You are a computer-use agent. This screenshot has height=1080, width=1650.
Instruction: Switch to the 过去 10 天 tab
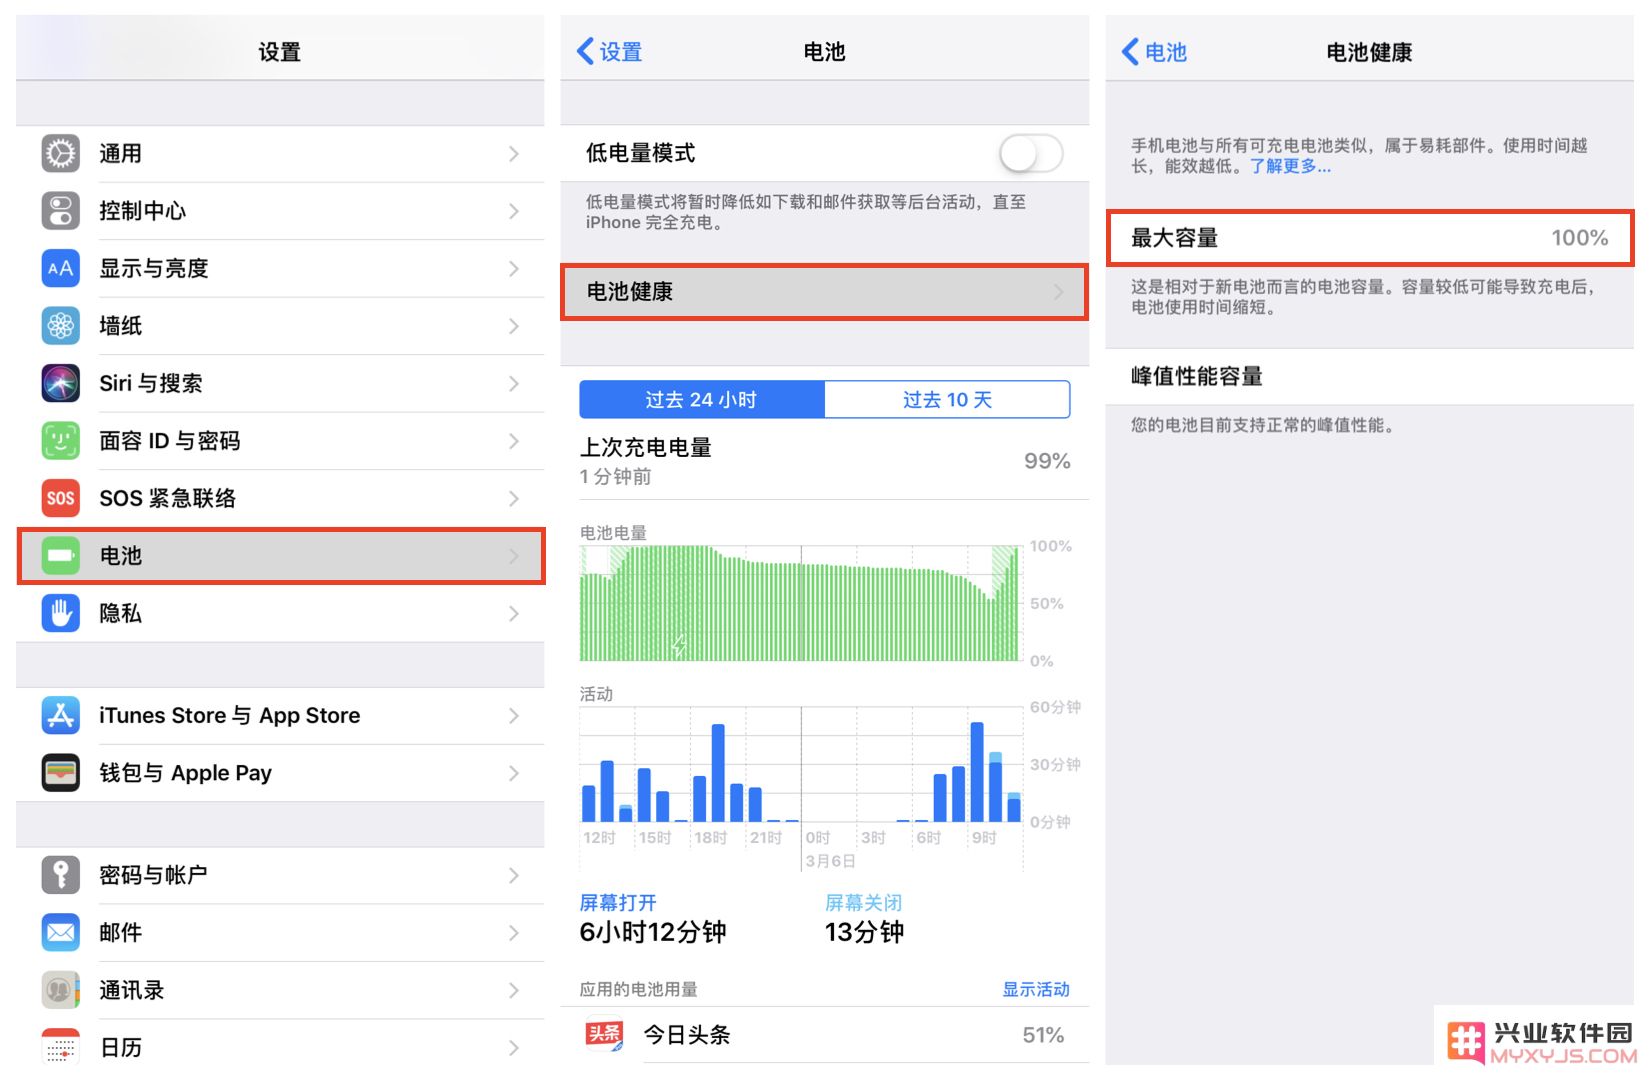(947, 400)
